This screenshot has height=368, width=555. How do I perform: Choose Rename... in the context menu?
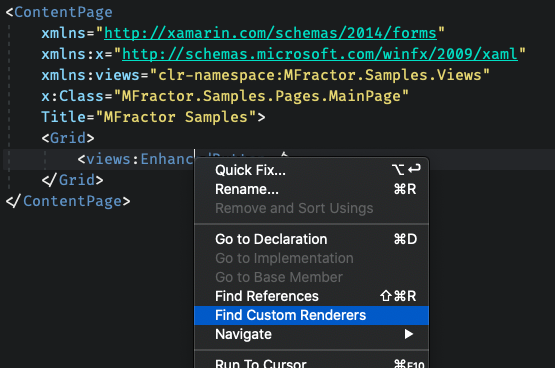click(311, 189)
